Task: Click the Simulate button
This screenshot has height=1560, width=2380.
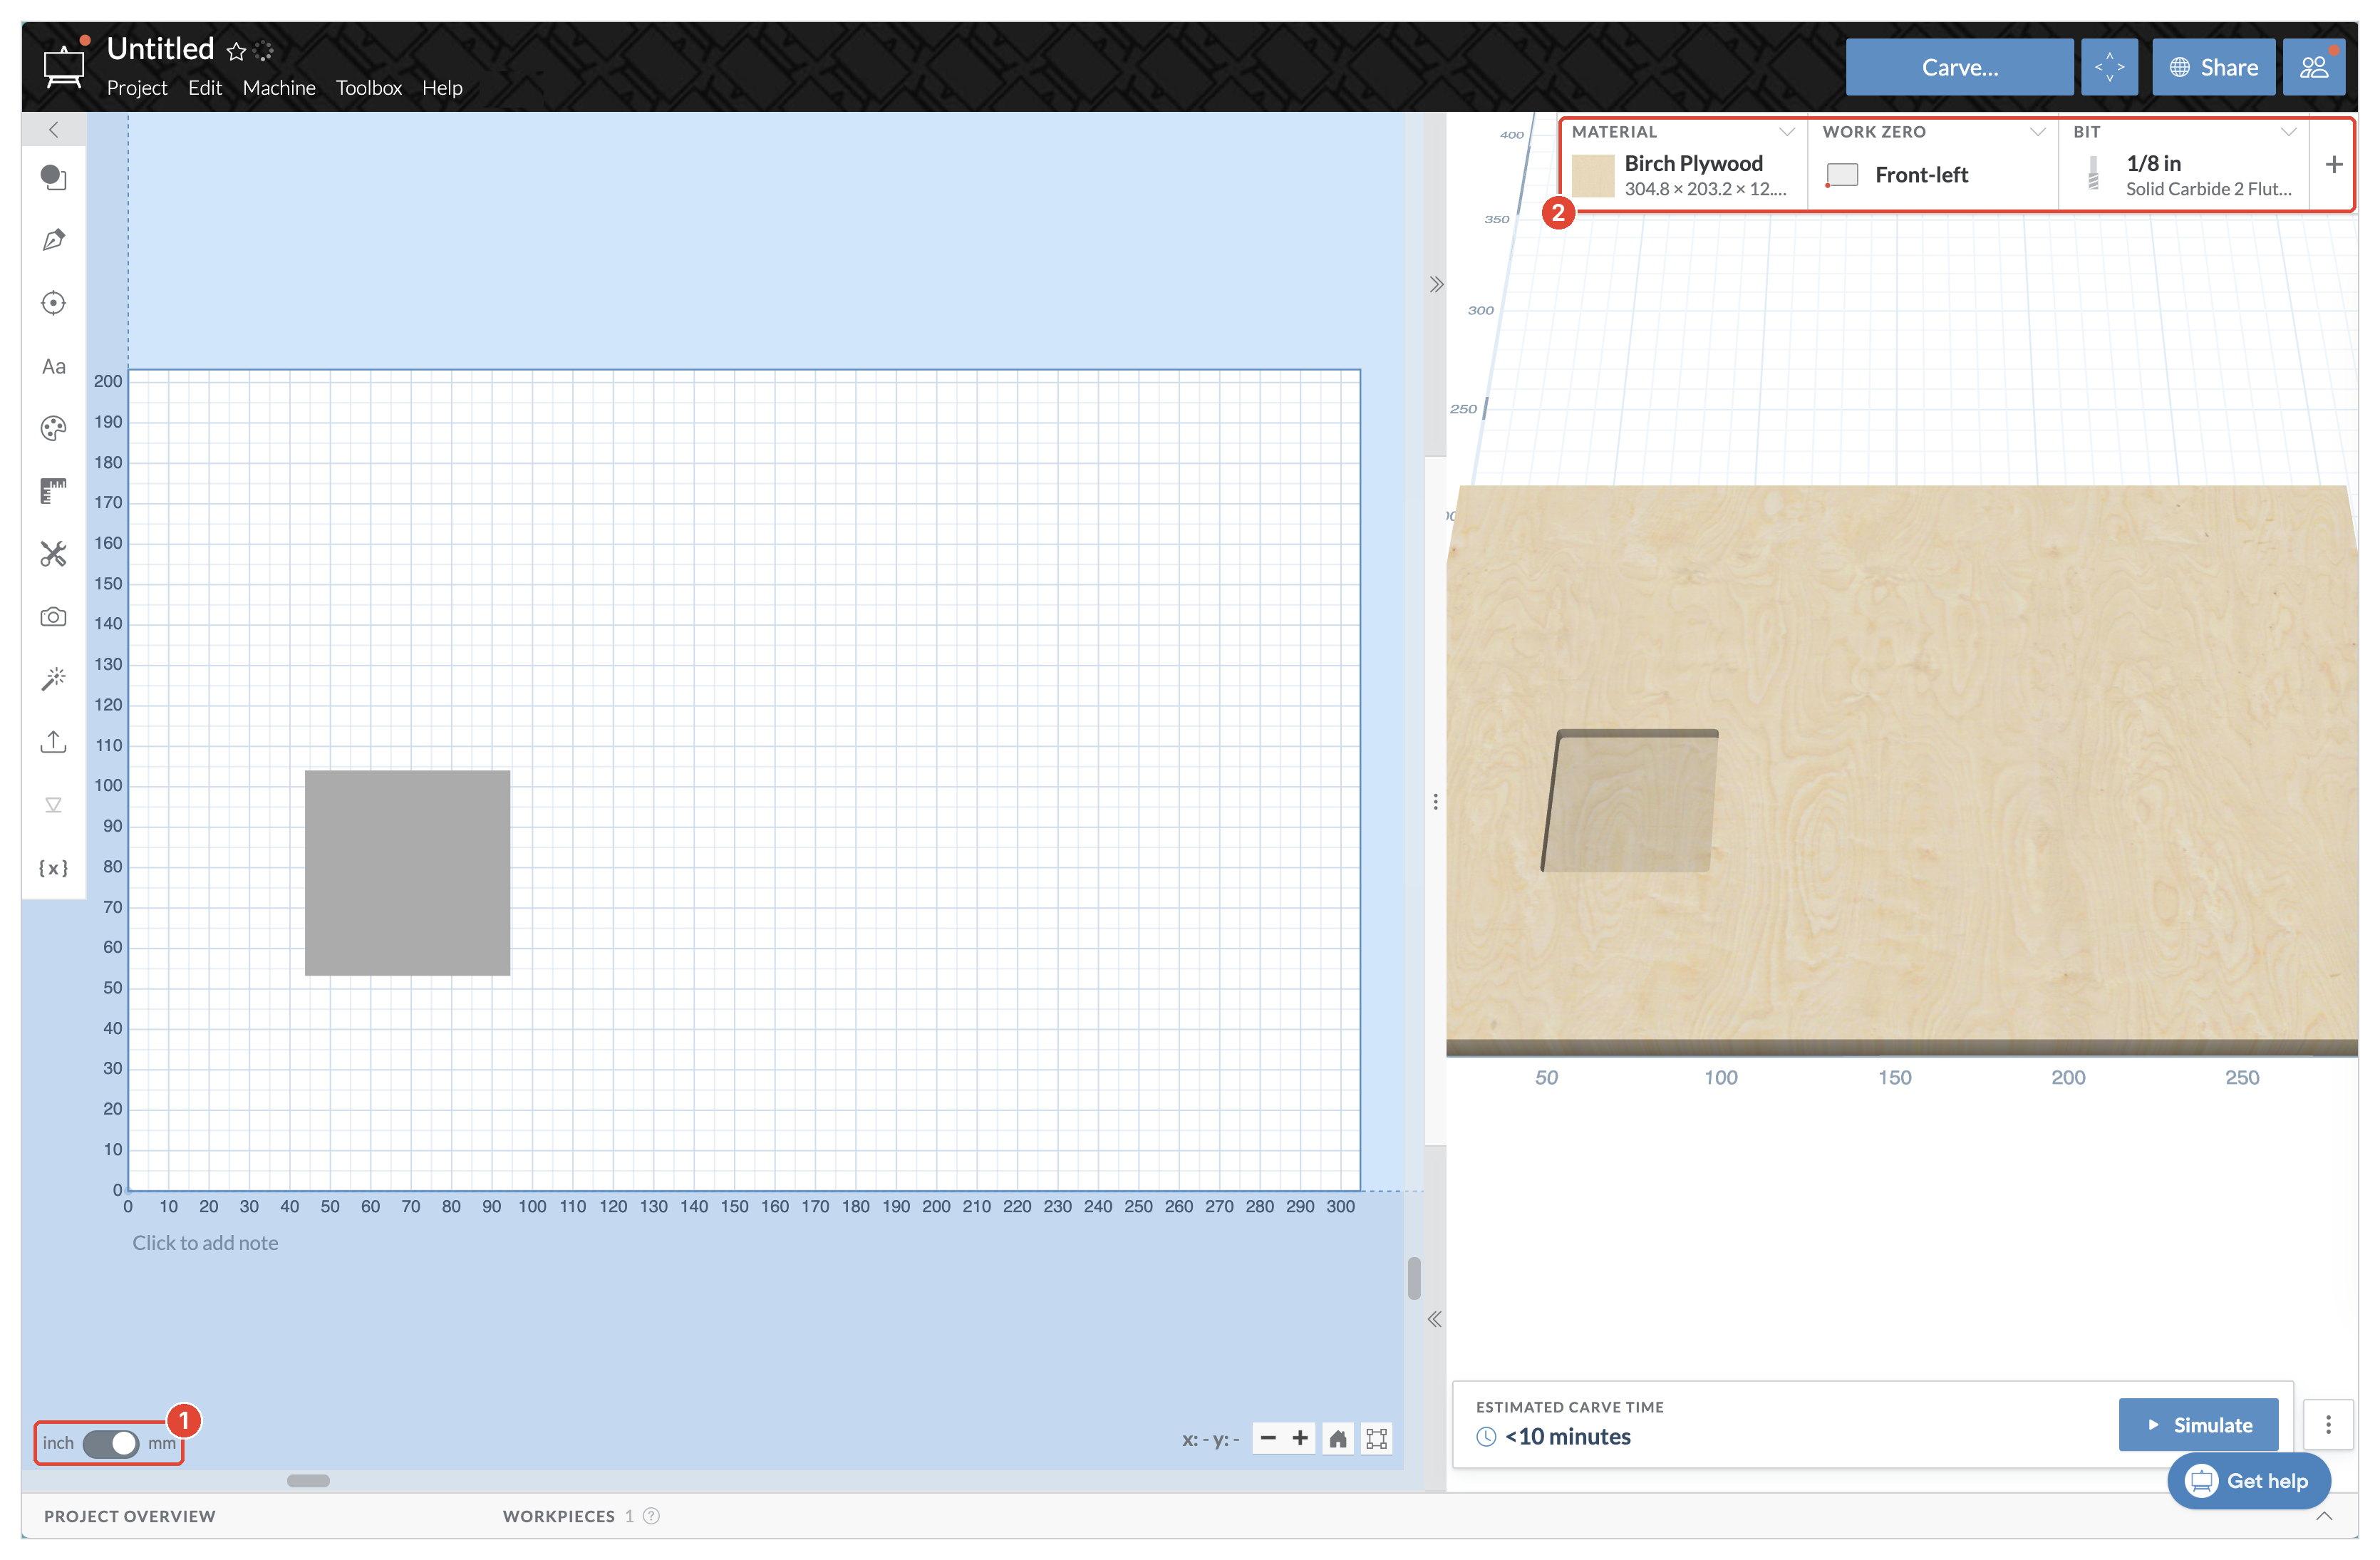Action: click(2198, 1425)
